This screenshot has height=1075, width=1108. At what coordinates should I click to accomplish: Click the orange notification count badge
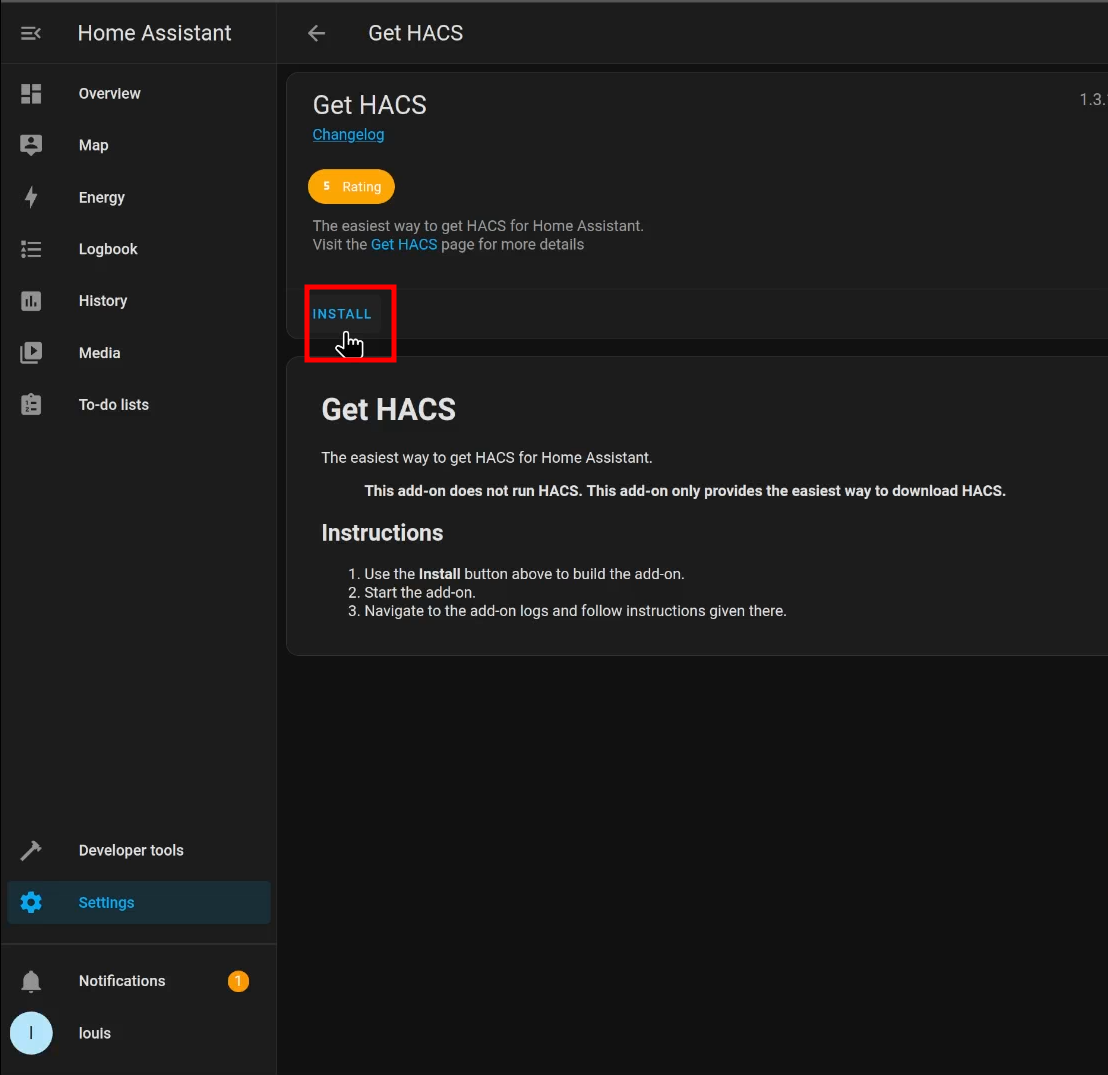(x=238, y=981)
